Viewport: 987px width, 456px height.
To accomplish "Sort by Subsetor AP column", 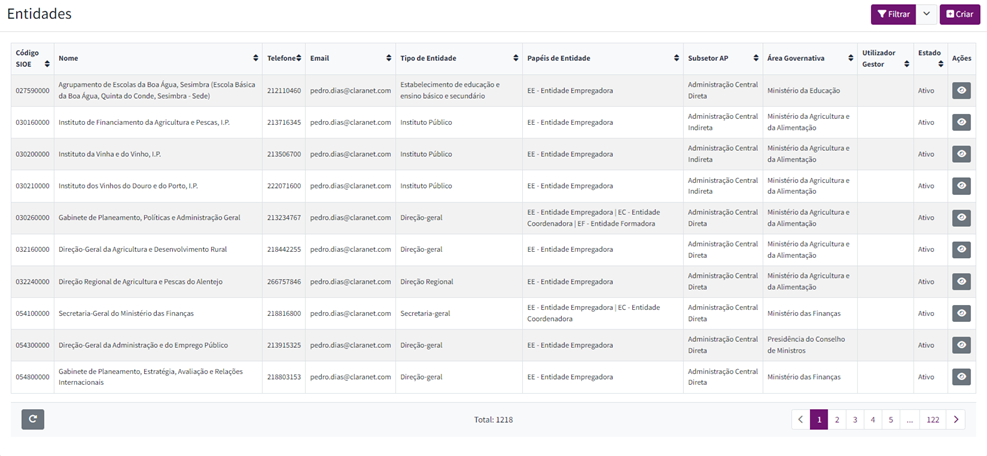I will pyautogui.click(x=756, y=58).
